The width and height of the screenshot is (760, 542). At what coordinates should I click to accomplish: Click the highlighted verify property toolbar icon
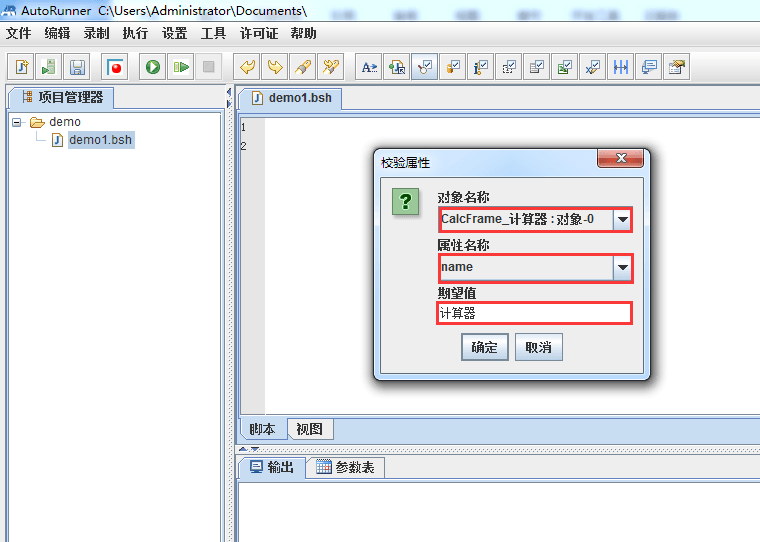tap(425, 67)
